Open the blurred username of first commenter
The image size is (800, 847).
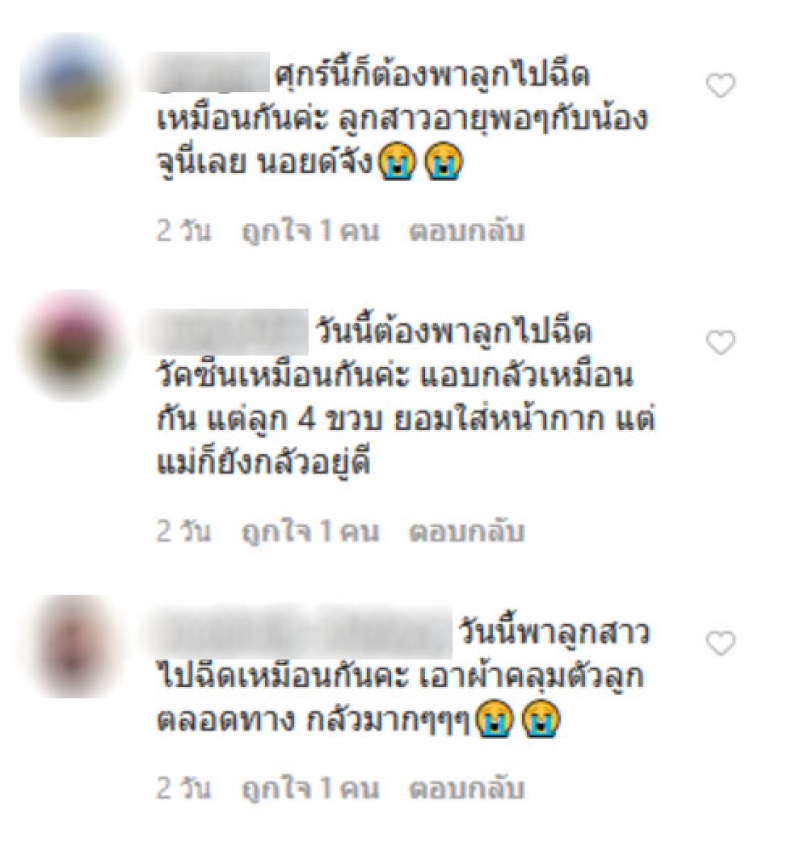pyautogui.click(x=206, y=72)
